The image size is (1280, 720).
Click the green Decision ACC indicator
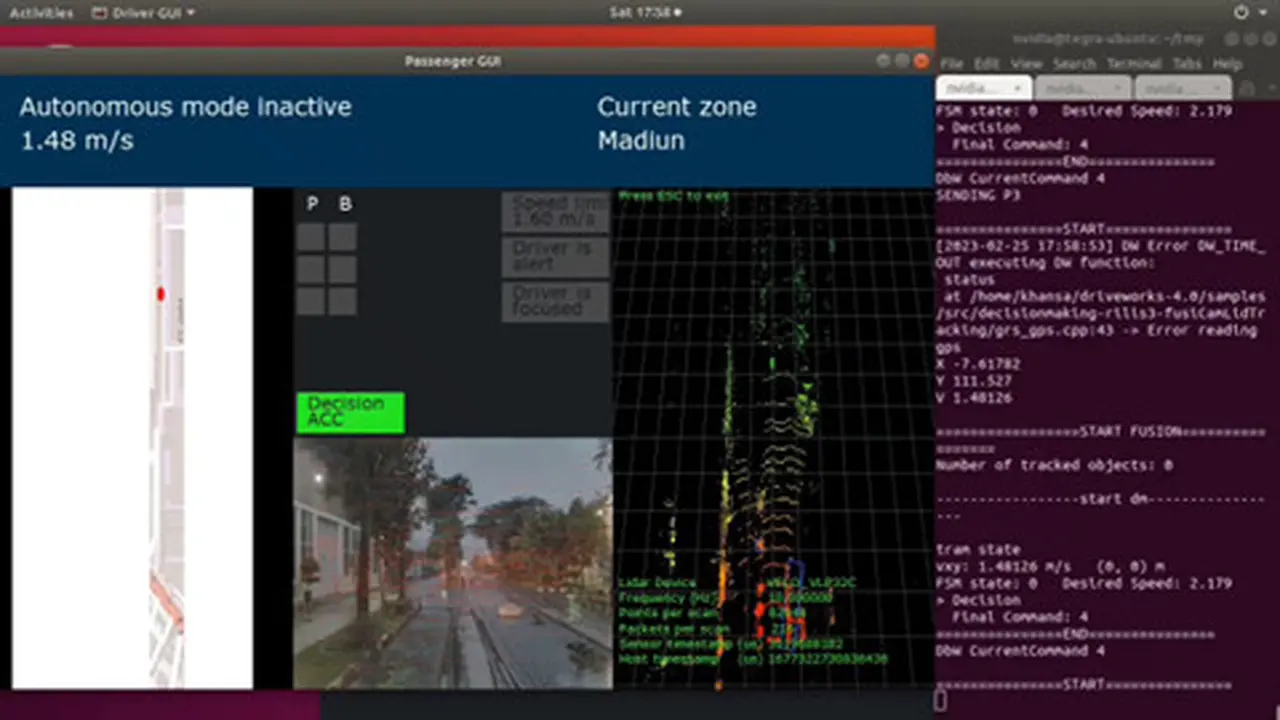pyautogui.click(x=350, y=412)
